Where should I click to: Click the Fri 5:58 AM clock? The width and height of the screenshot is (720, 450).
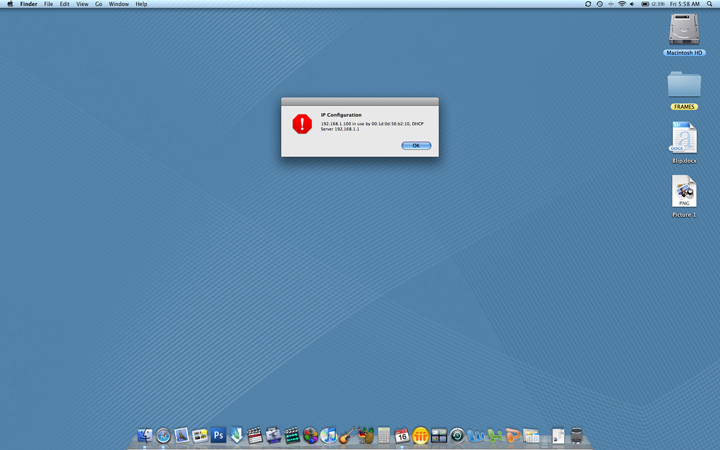click(685, 4)
